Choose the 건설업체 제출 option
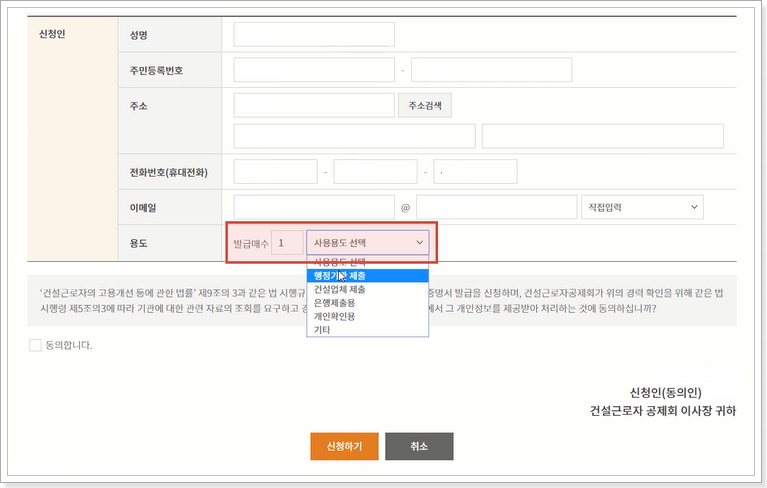Viewport: 767px width, 488px height. point(368,289)
